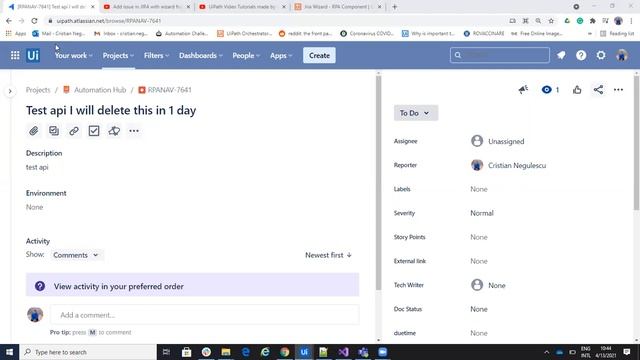
Task: Click the Story Points None value
Action: pyautogui.click(x=479, y=237)
